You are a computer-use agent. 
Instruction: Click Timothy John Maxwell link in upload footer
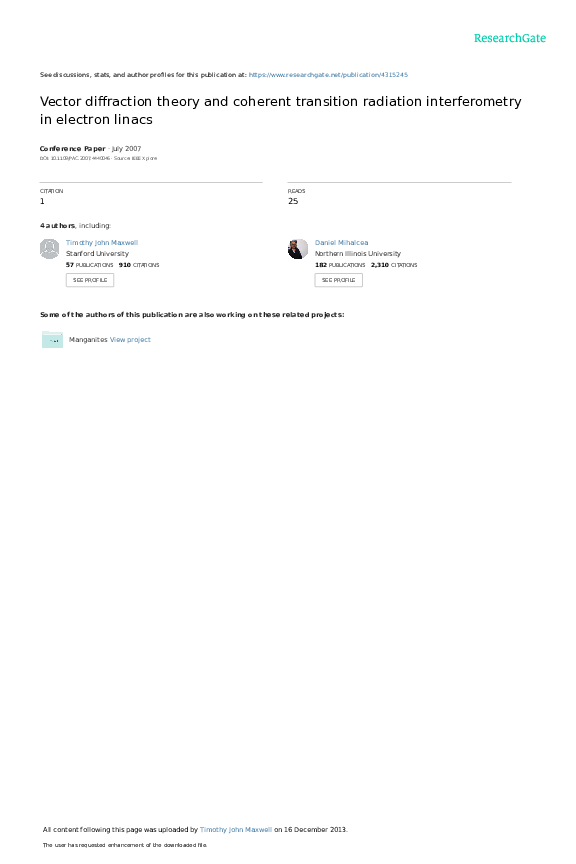[235, 829]
